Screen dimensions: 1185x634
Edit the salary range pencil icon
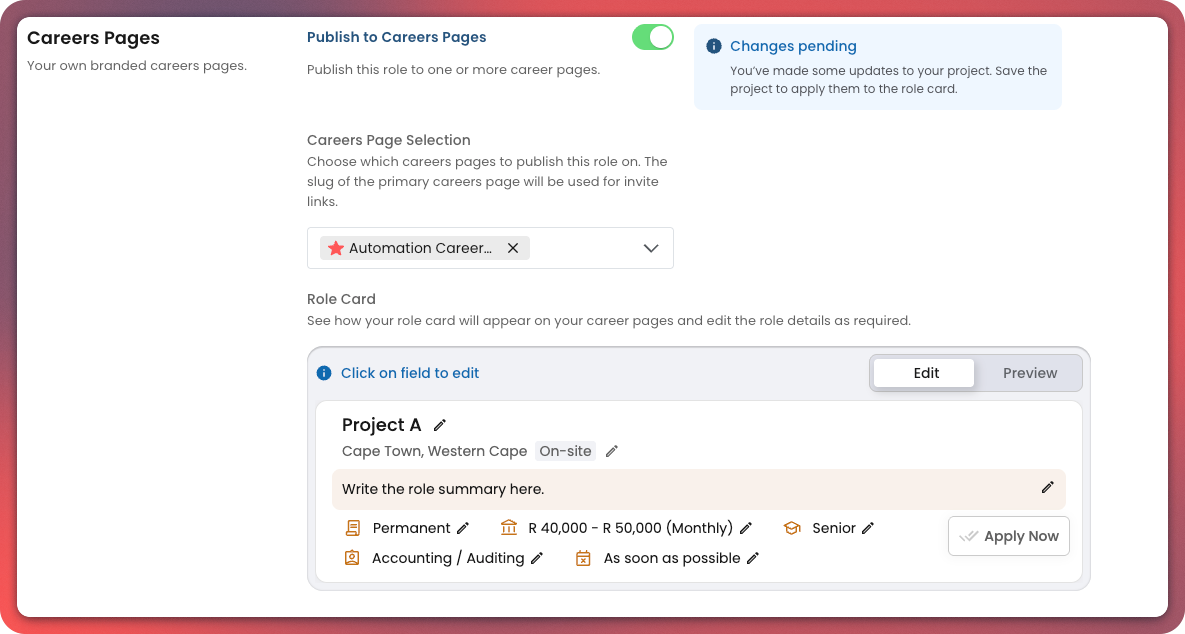[x=746, y=528]
